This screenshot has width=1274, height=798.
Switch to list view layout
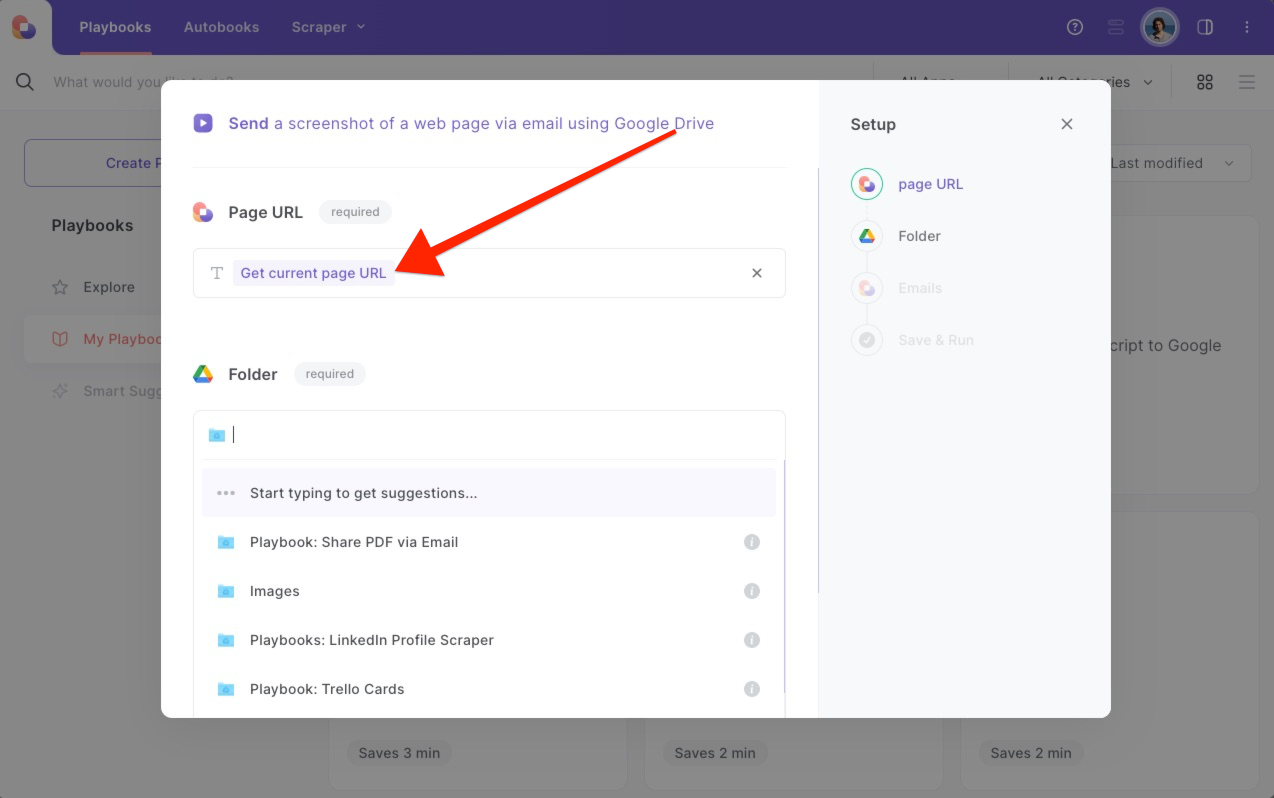[1246, 82]
